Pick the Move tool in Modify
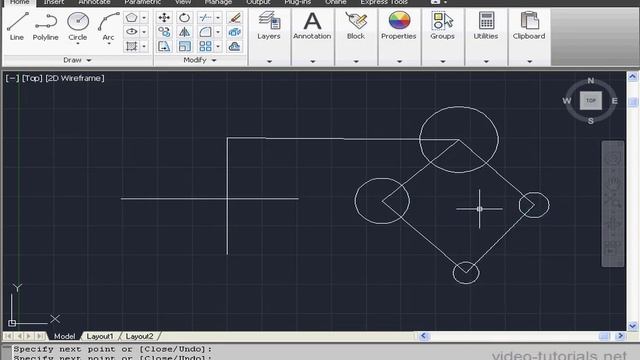 coord(164,18)
